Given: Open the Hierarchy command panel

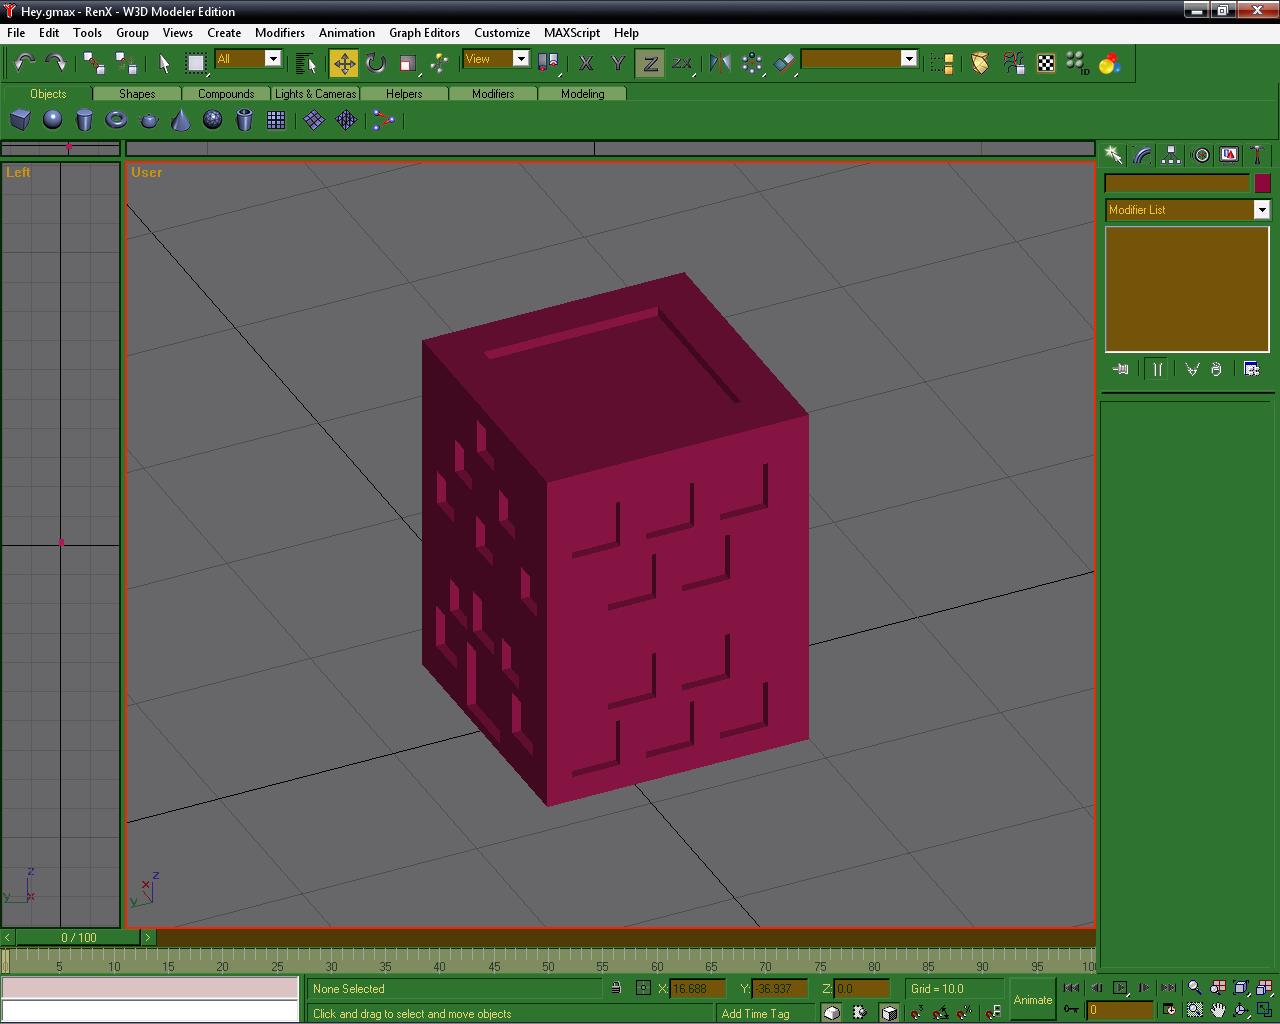Looking at the screenshot, I should click(1171, 155).
